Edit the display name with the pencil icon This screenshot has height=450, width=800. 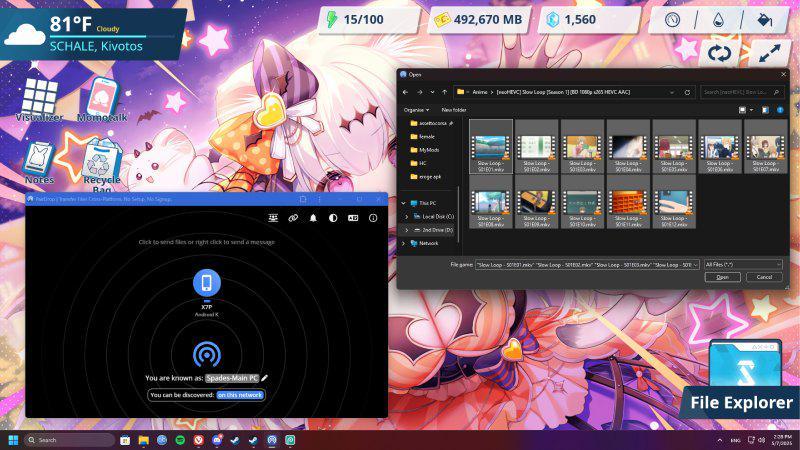tap(264, 378)
